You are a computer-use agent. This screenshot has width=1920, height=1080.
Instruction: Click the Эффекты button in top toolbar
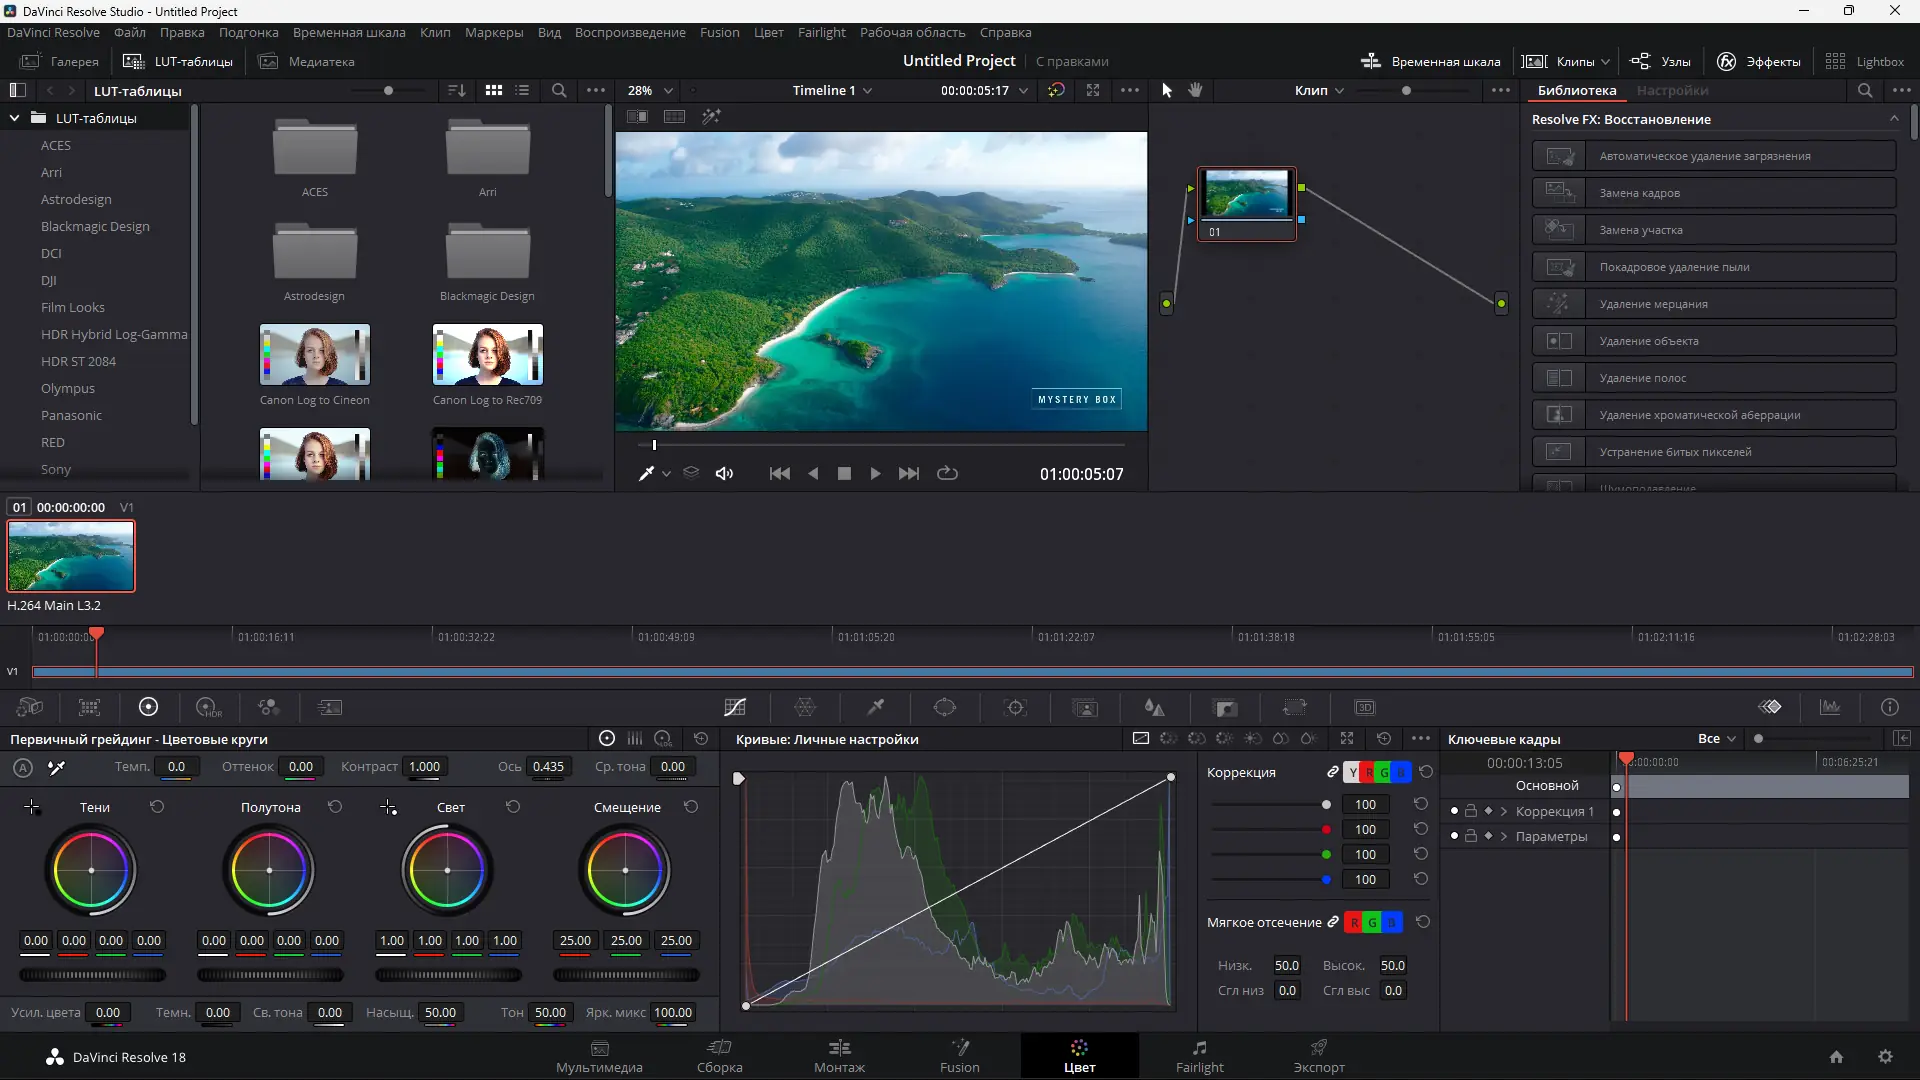[x=1759, y=61]
